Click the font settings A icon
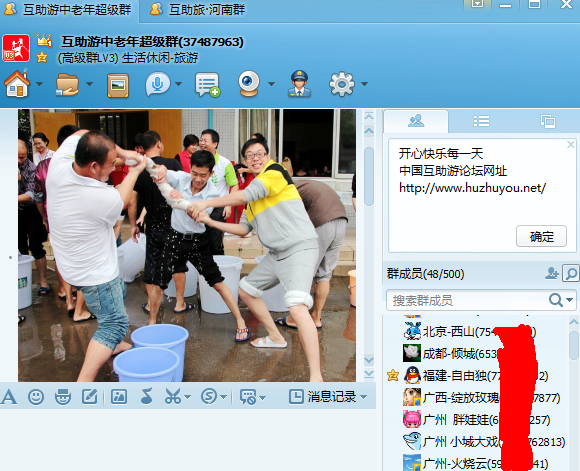This screenshot has height=471, width=580. coord(9,397)
